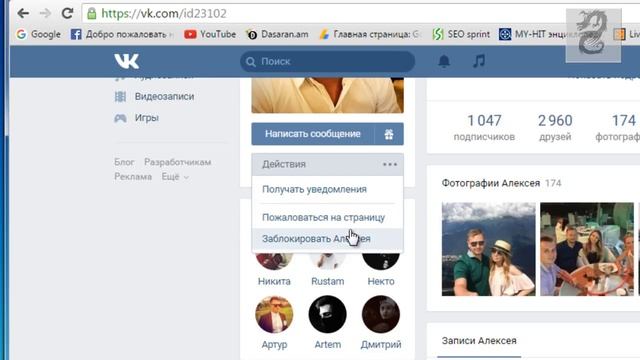Screen dimensions: 640x360
Task: Click Artem's avatar
Action: pyautogui.click(x=327, y=314)
